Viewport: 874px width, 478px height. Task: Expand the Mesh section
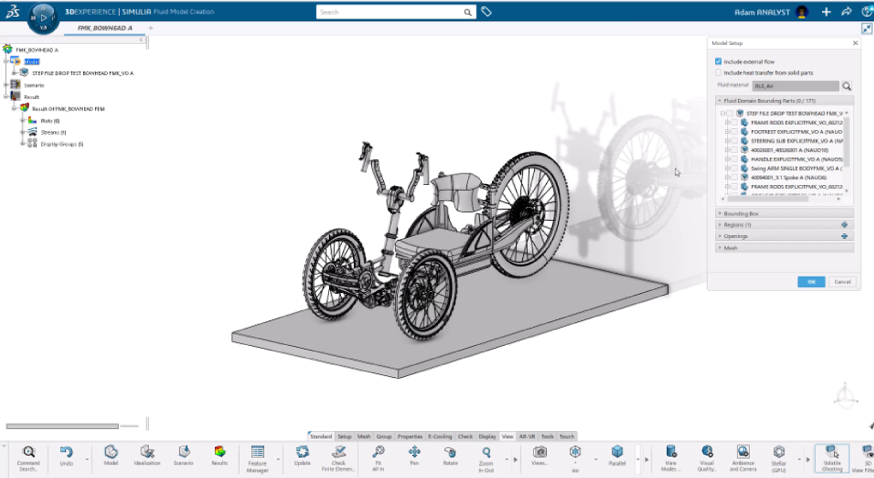coord(720,247)
